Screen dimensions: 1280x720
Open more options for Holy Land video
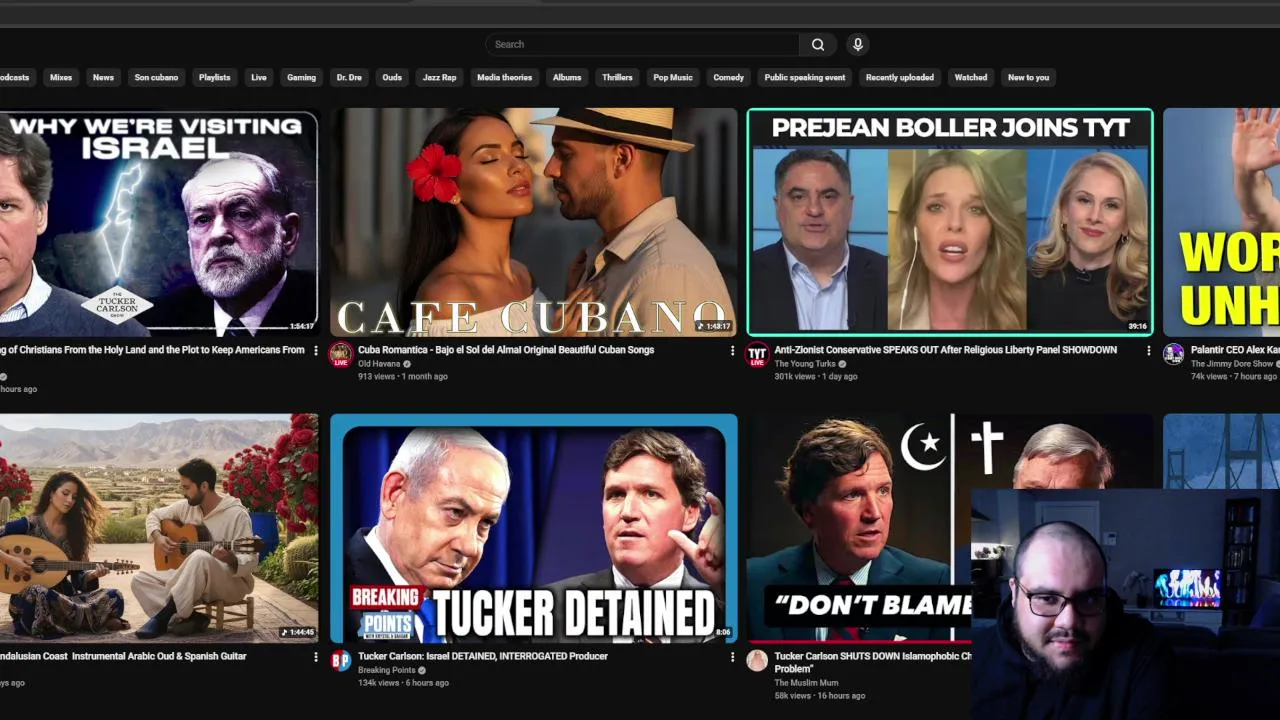point(316,351)
